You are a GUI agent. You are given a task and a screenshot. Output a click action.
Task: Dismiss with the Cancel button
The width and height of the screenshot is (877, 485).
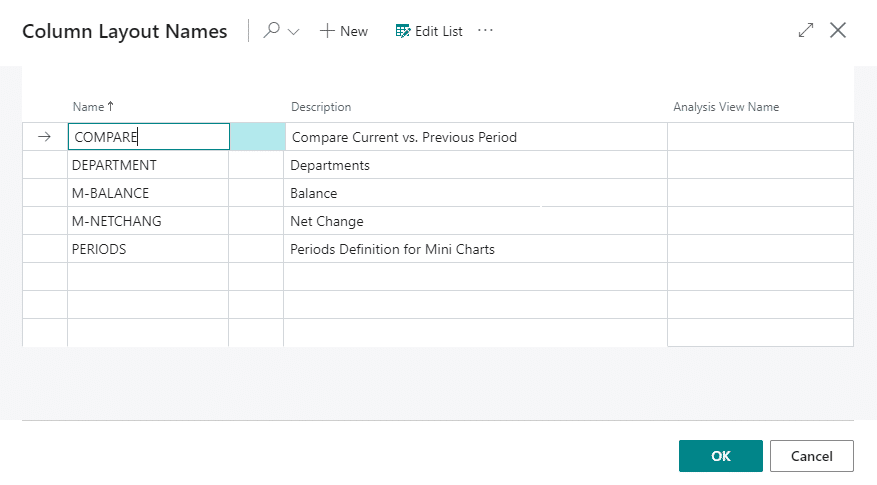pyautogui.click(x=812, y=456)
